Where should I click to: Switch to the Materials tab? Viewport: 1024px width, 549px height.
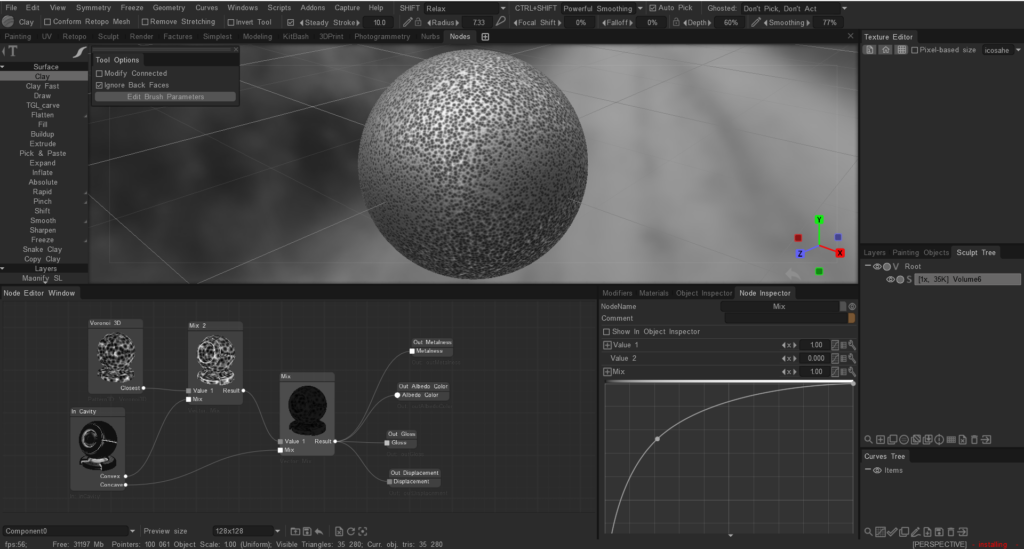(653, 293)
